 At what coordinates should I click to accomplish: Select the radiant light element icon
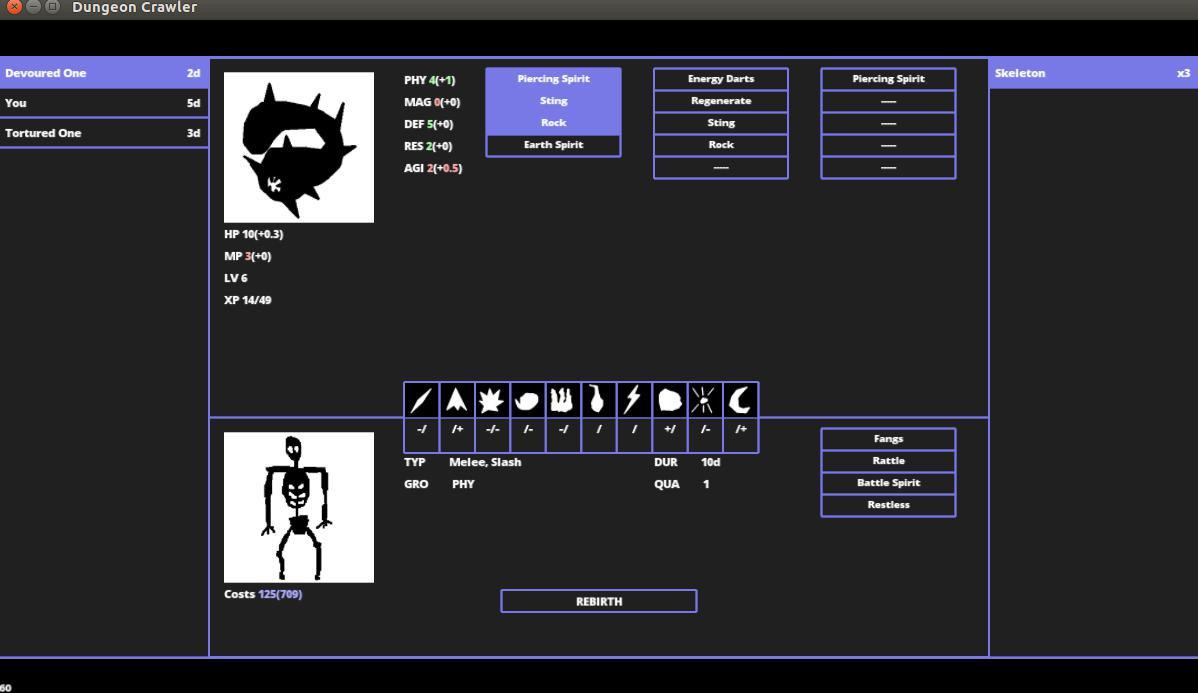(x=704, y=400)
